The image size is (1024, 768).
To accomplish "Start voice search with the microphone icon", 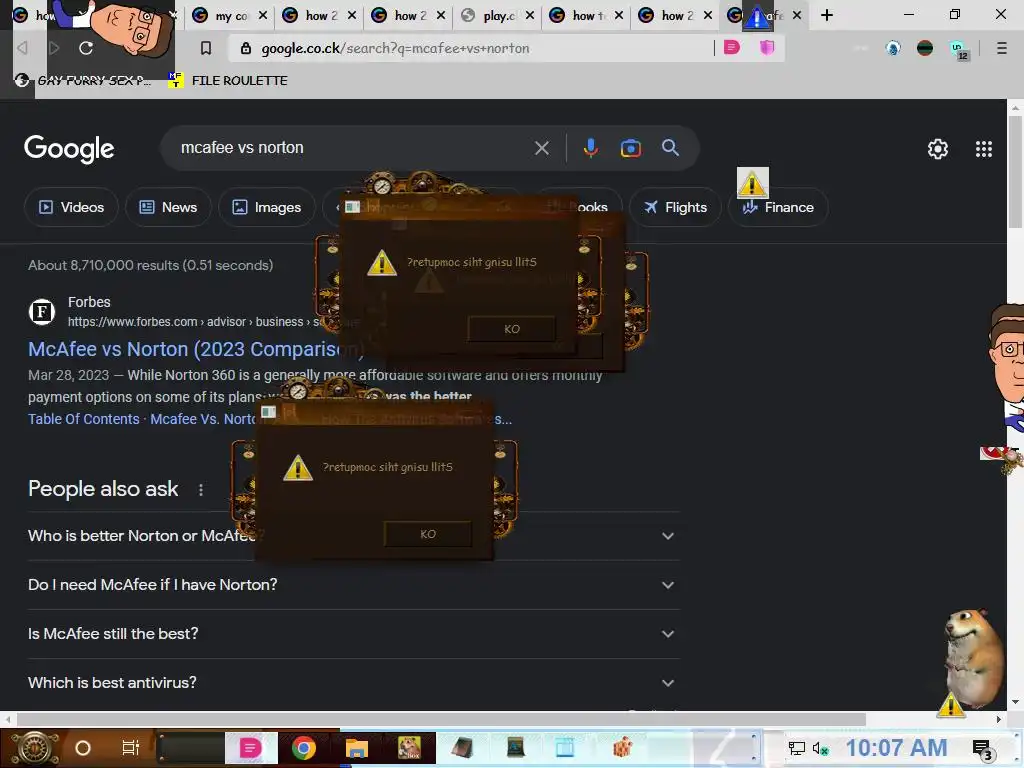I will click(590, 148).
